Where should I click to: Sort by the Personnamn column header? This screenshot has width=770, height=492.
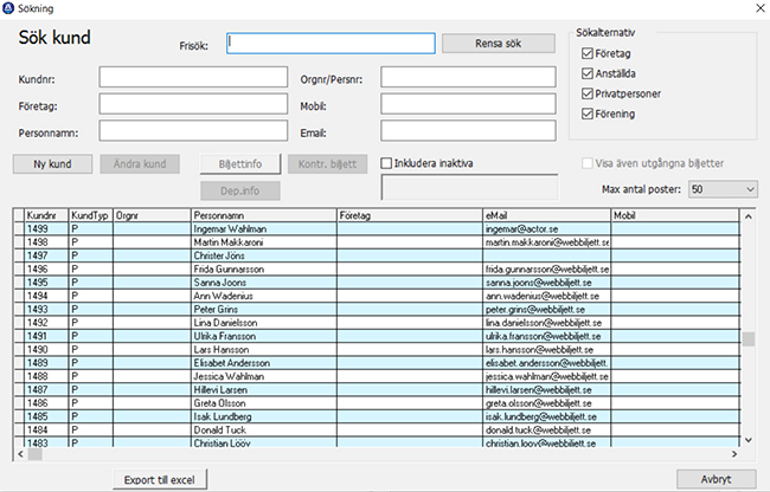coord(264,216)
